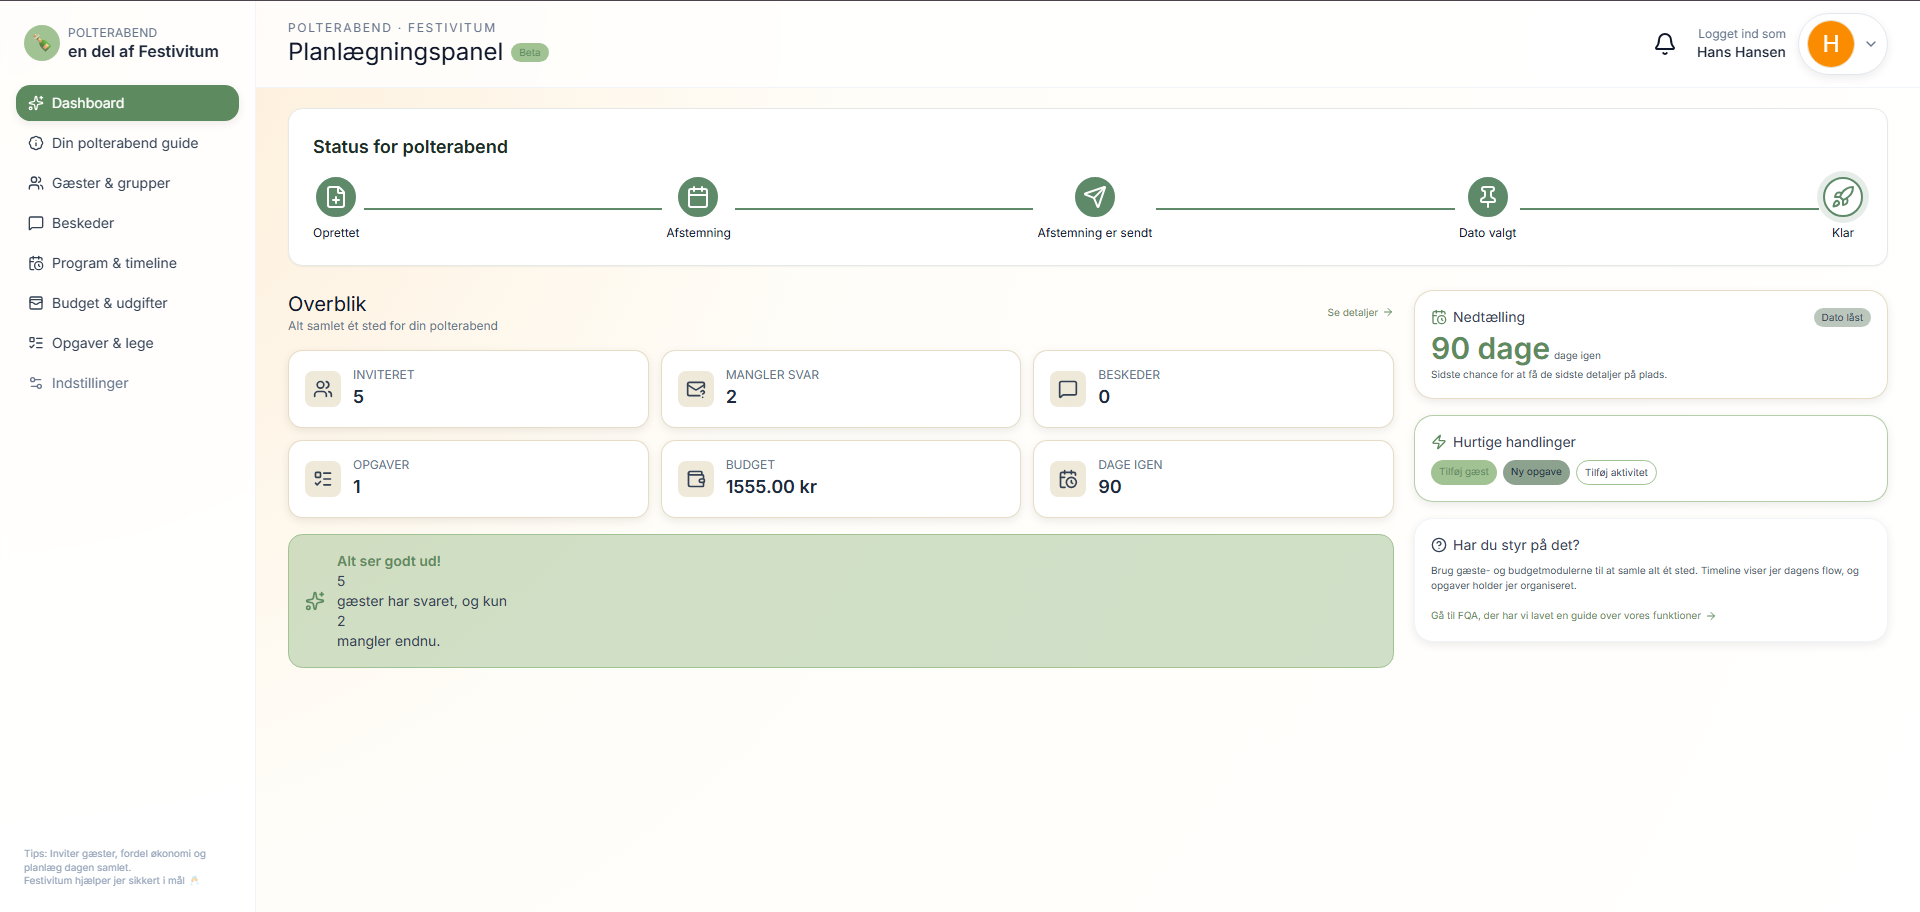Click the 'Se detaljer' link
This screenshot has height=912, width=1920.
(x=1352, y=312)
